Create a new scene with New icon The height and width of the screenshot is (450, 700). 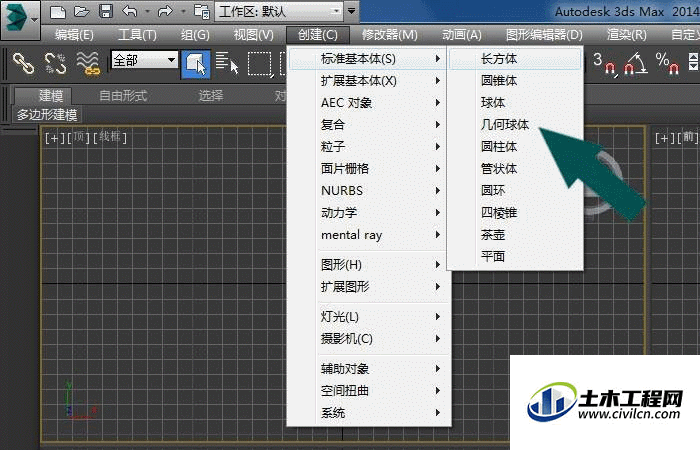pos(58,11)
